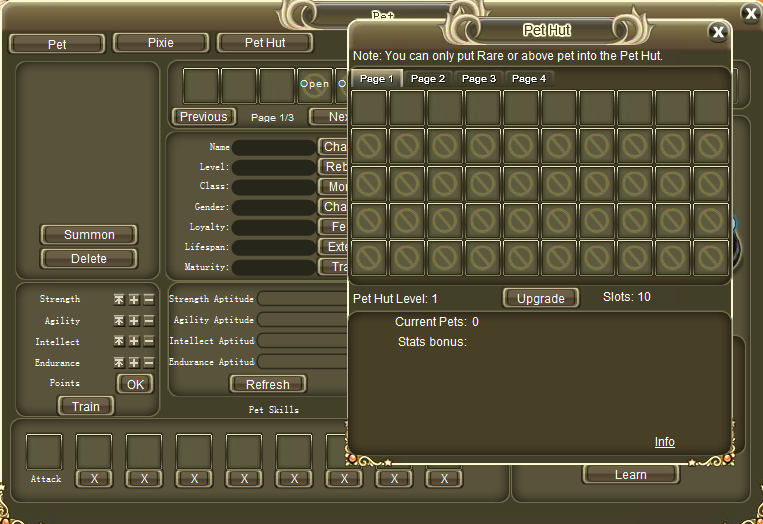Open the Pixie tab
This screenshot has height=524, width=763.
[160, 43]
